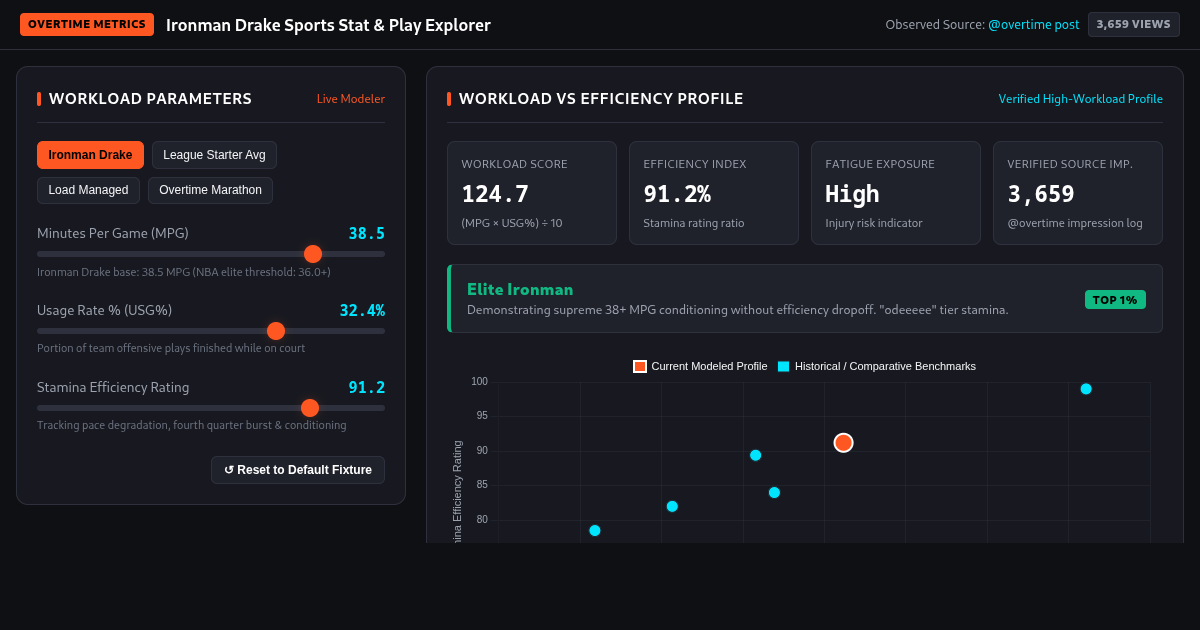Click the 38.5 MPG value readout

[366, 234]
